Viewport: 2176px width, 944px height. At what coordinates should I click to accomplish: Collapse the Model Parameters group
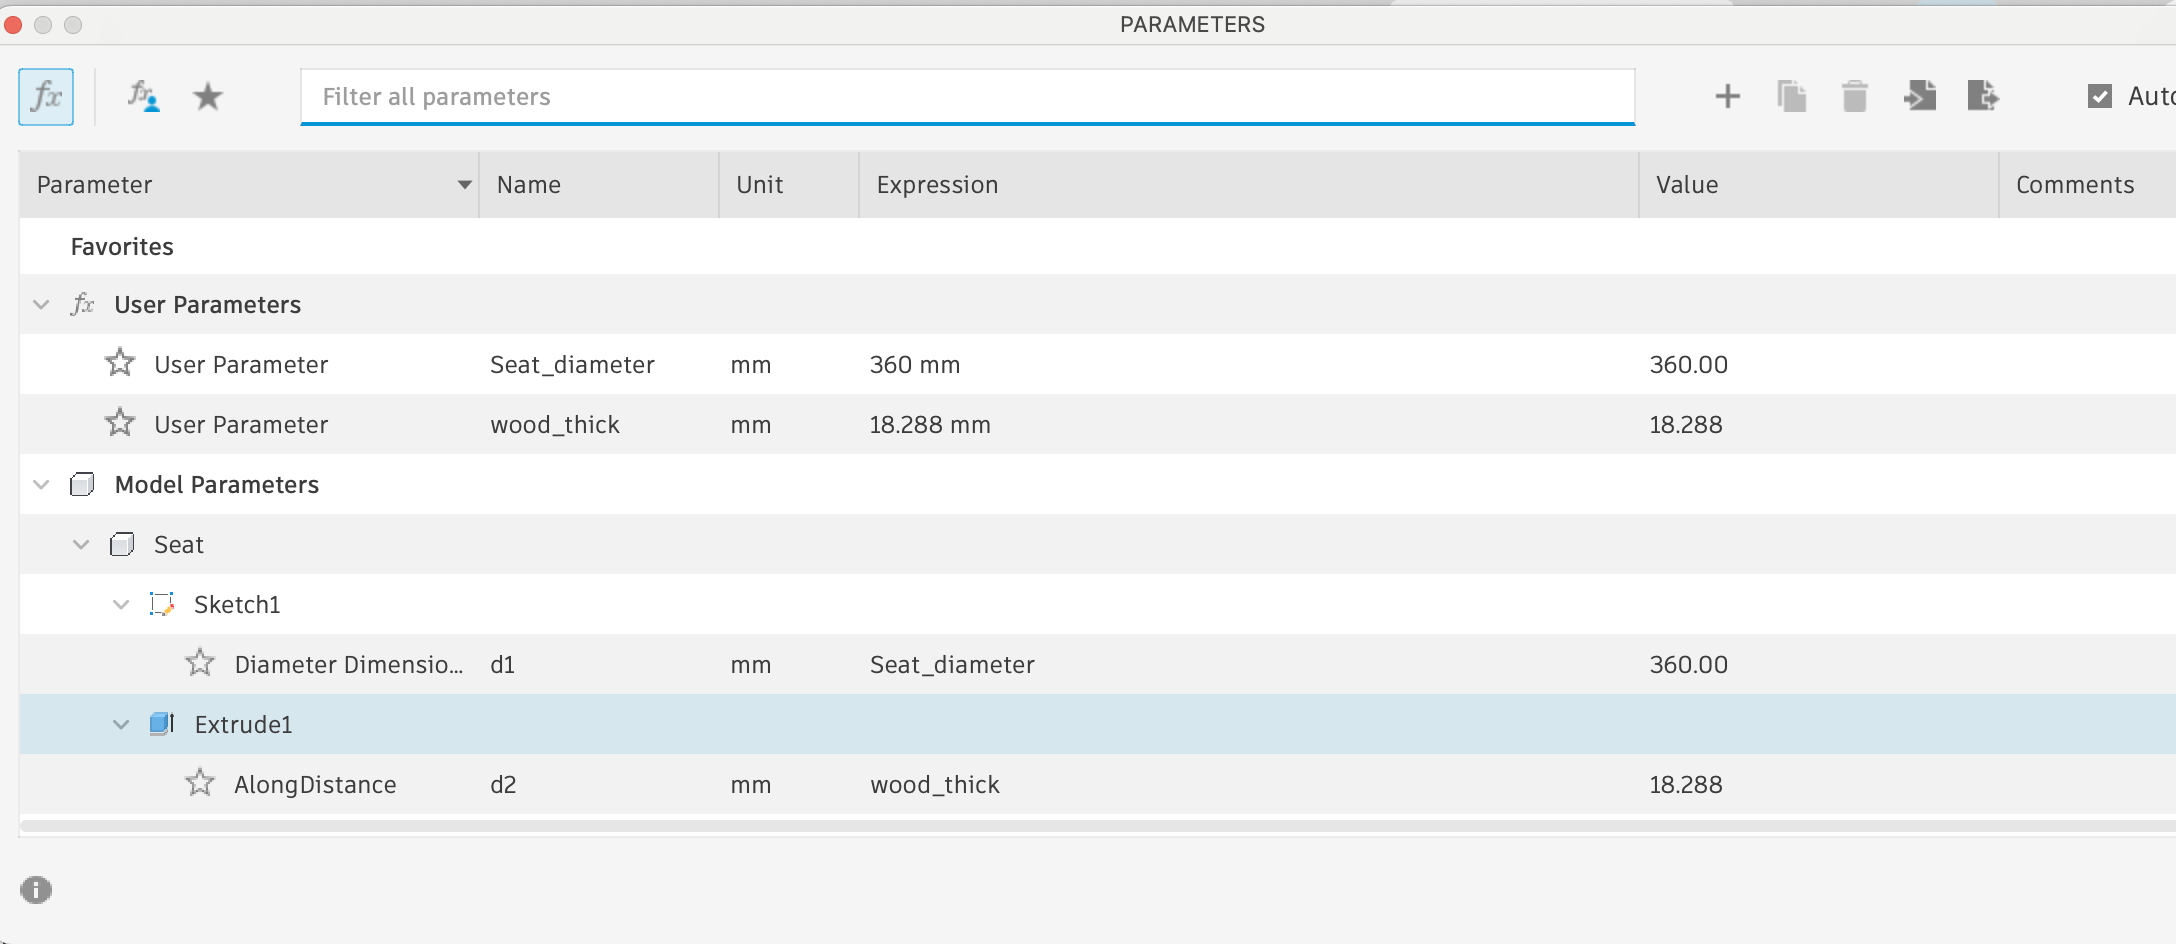(41, 484)
